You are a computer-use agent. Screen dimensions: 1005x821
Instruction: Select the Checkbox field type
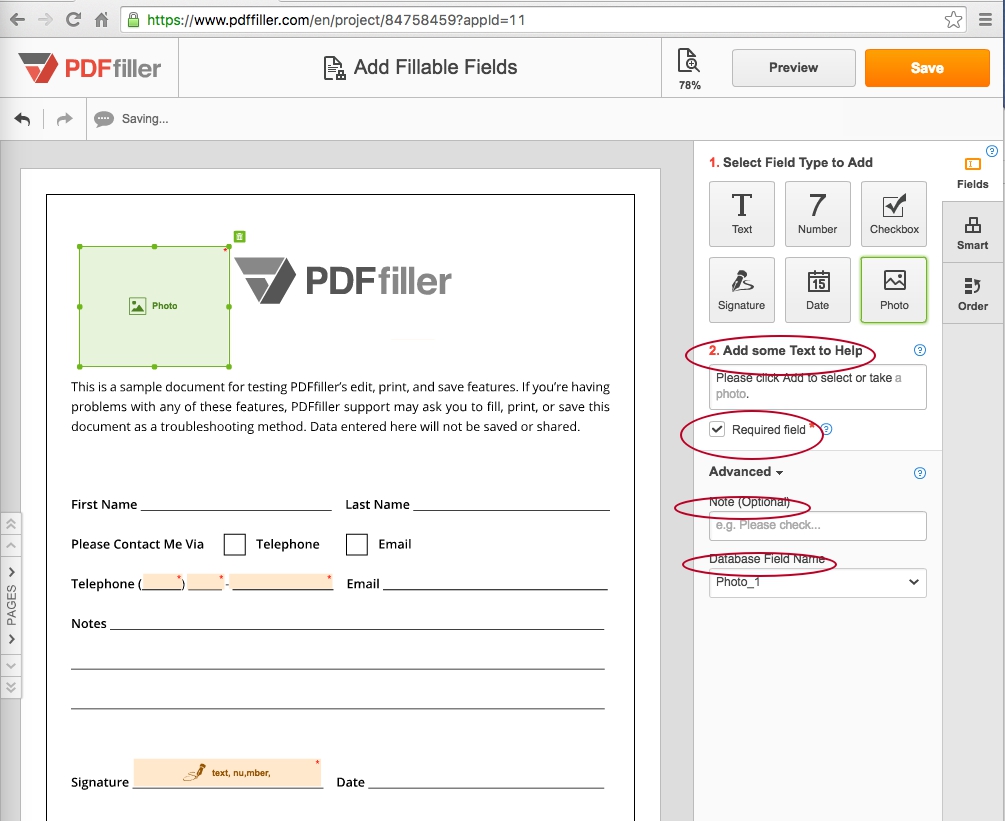click(893, 214)
